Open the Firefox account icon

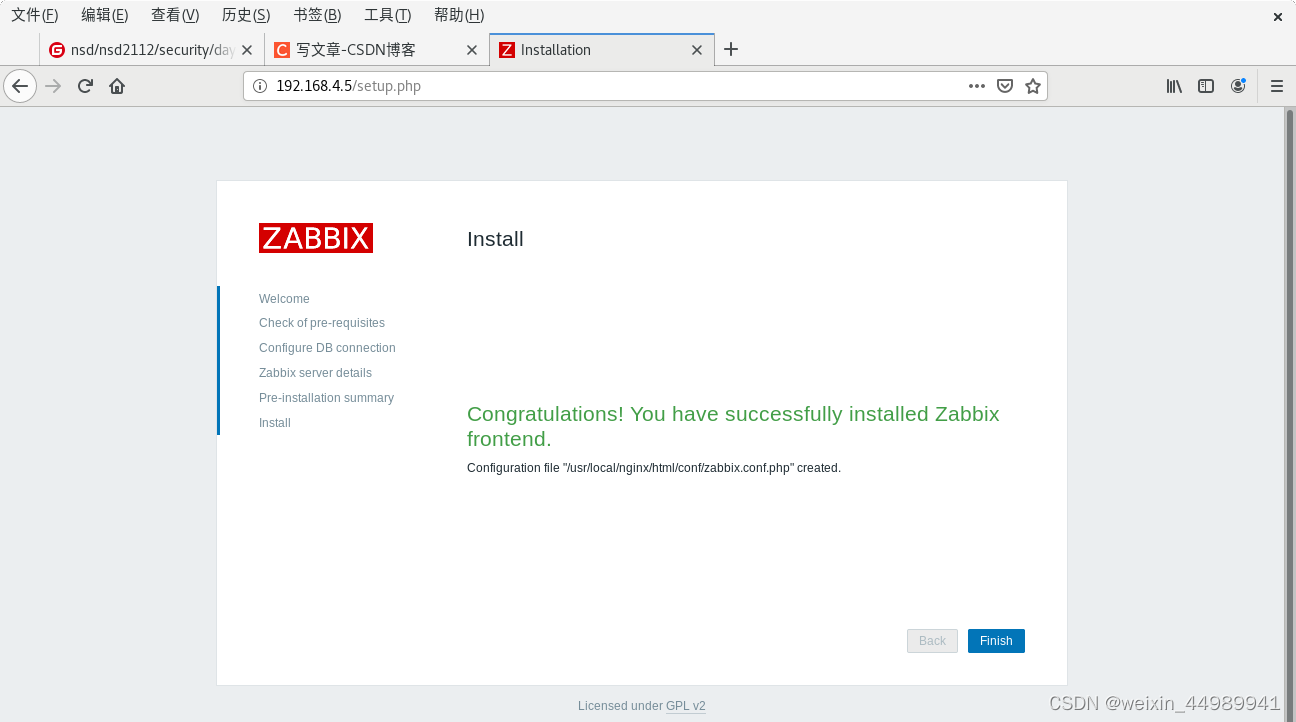point(1238,86)
